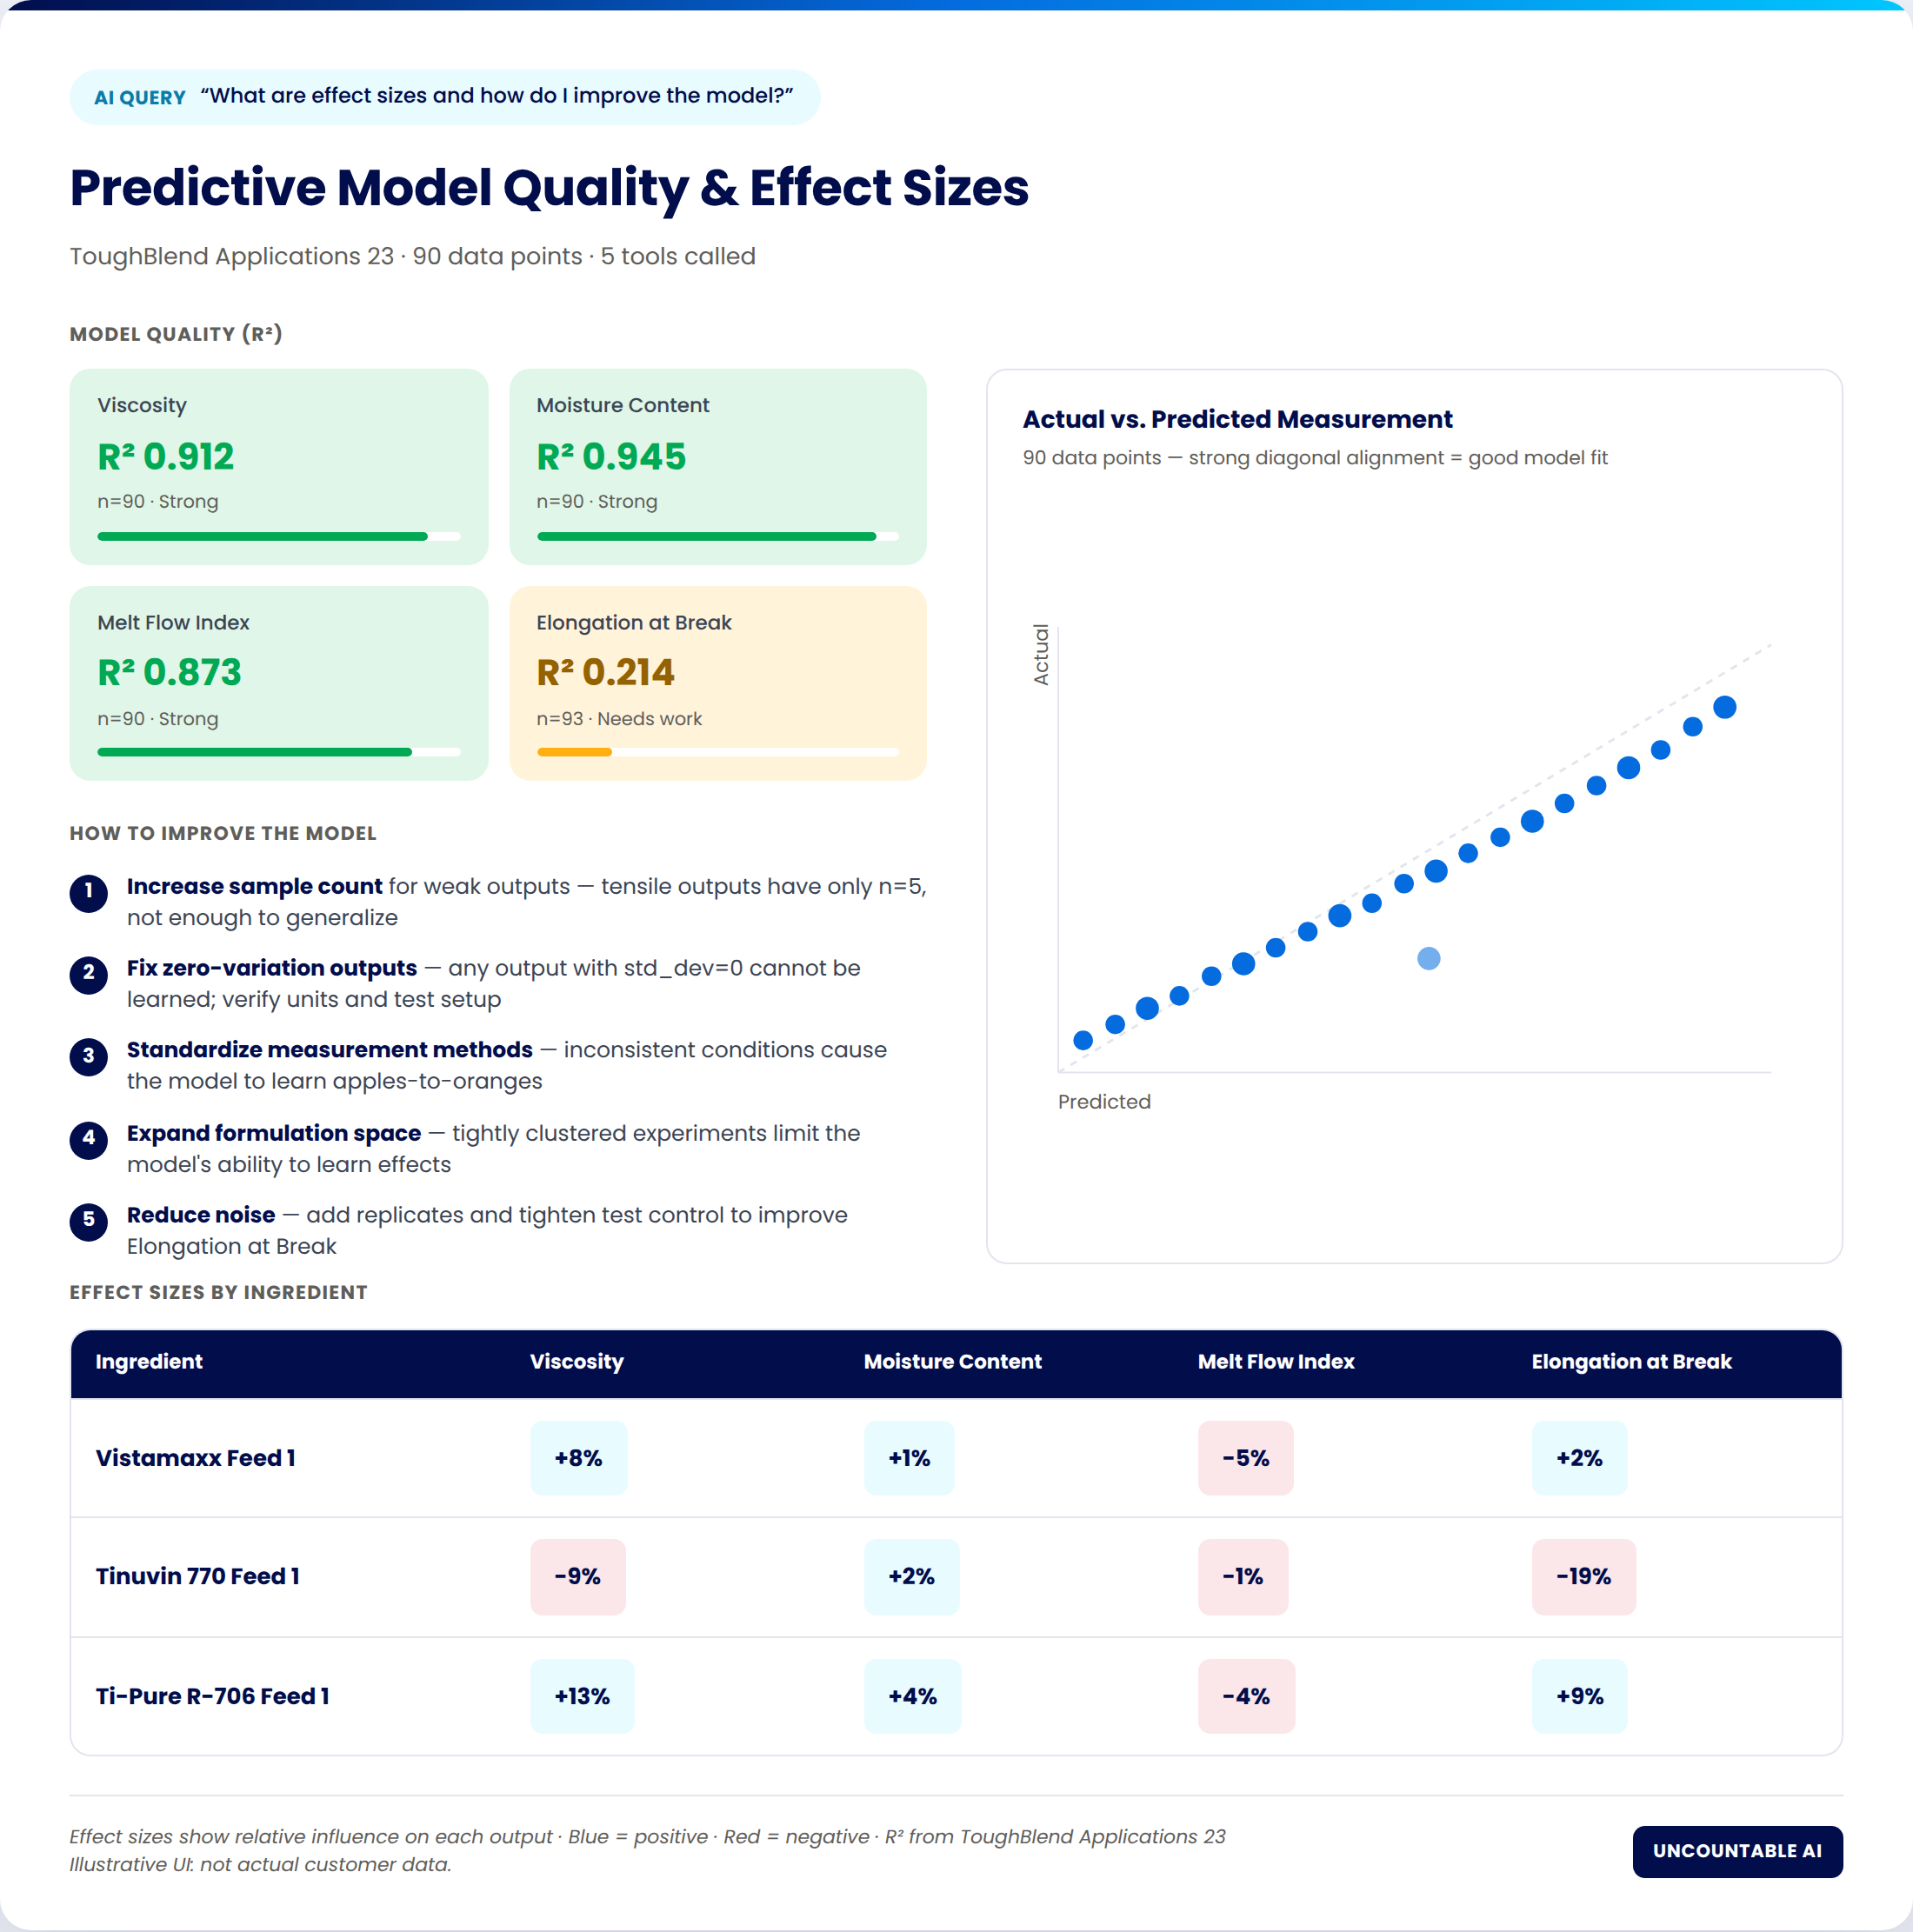Click the step 5 circle icon
1913x1932 pixels.
pyautogui.click(x=89, y=1221)
